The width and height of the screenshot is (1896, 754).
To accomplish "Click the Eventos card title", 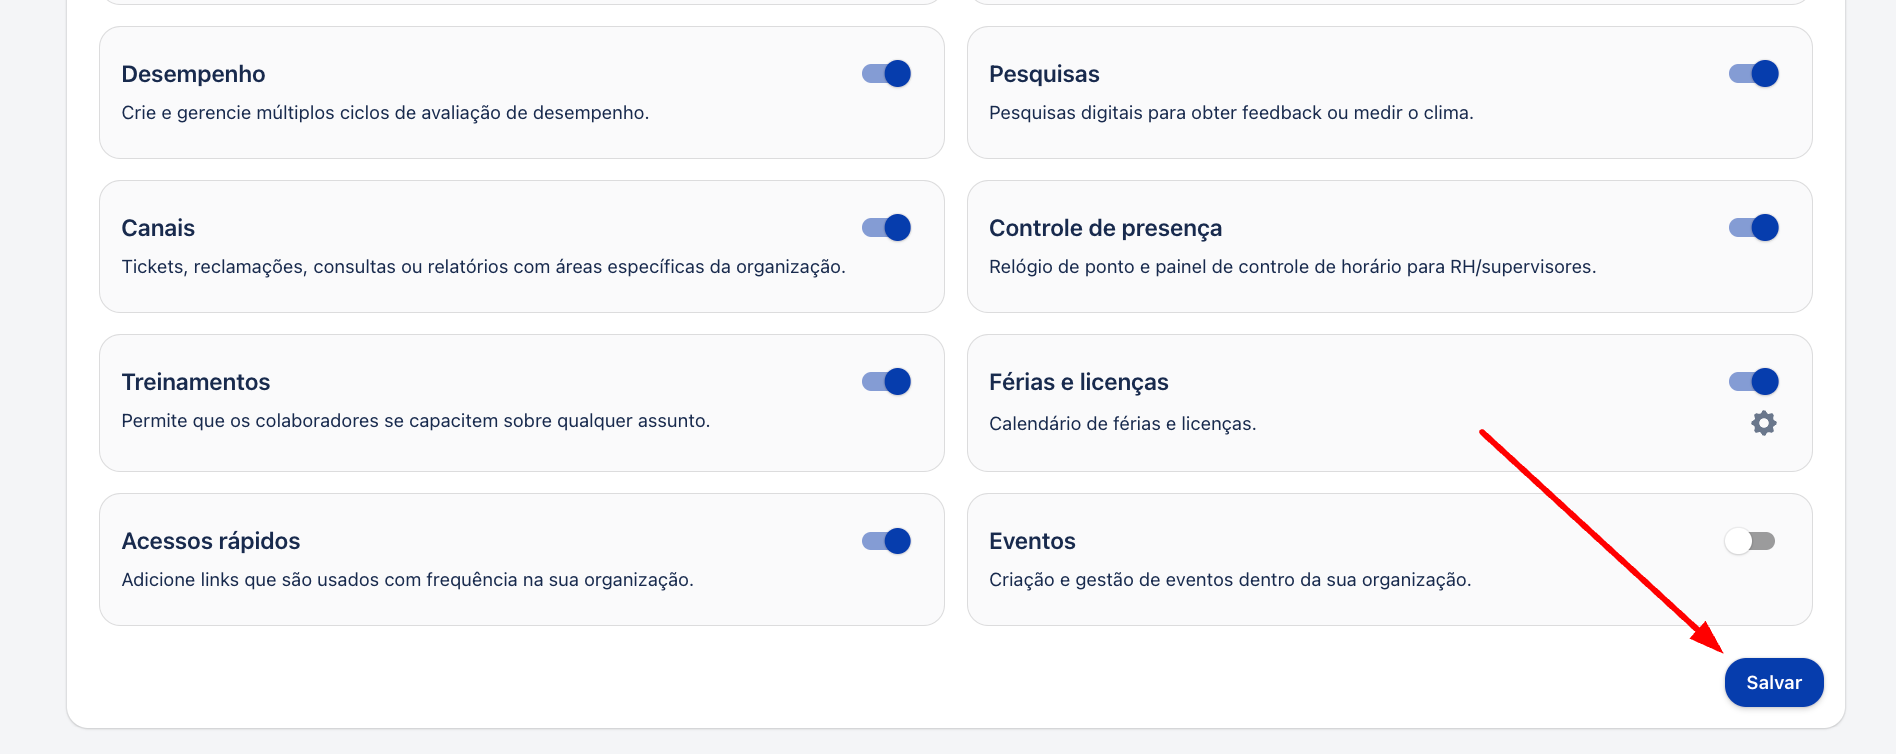I will tap(1032, 541).
